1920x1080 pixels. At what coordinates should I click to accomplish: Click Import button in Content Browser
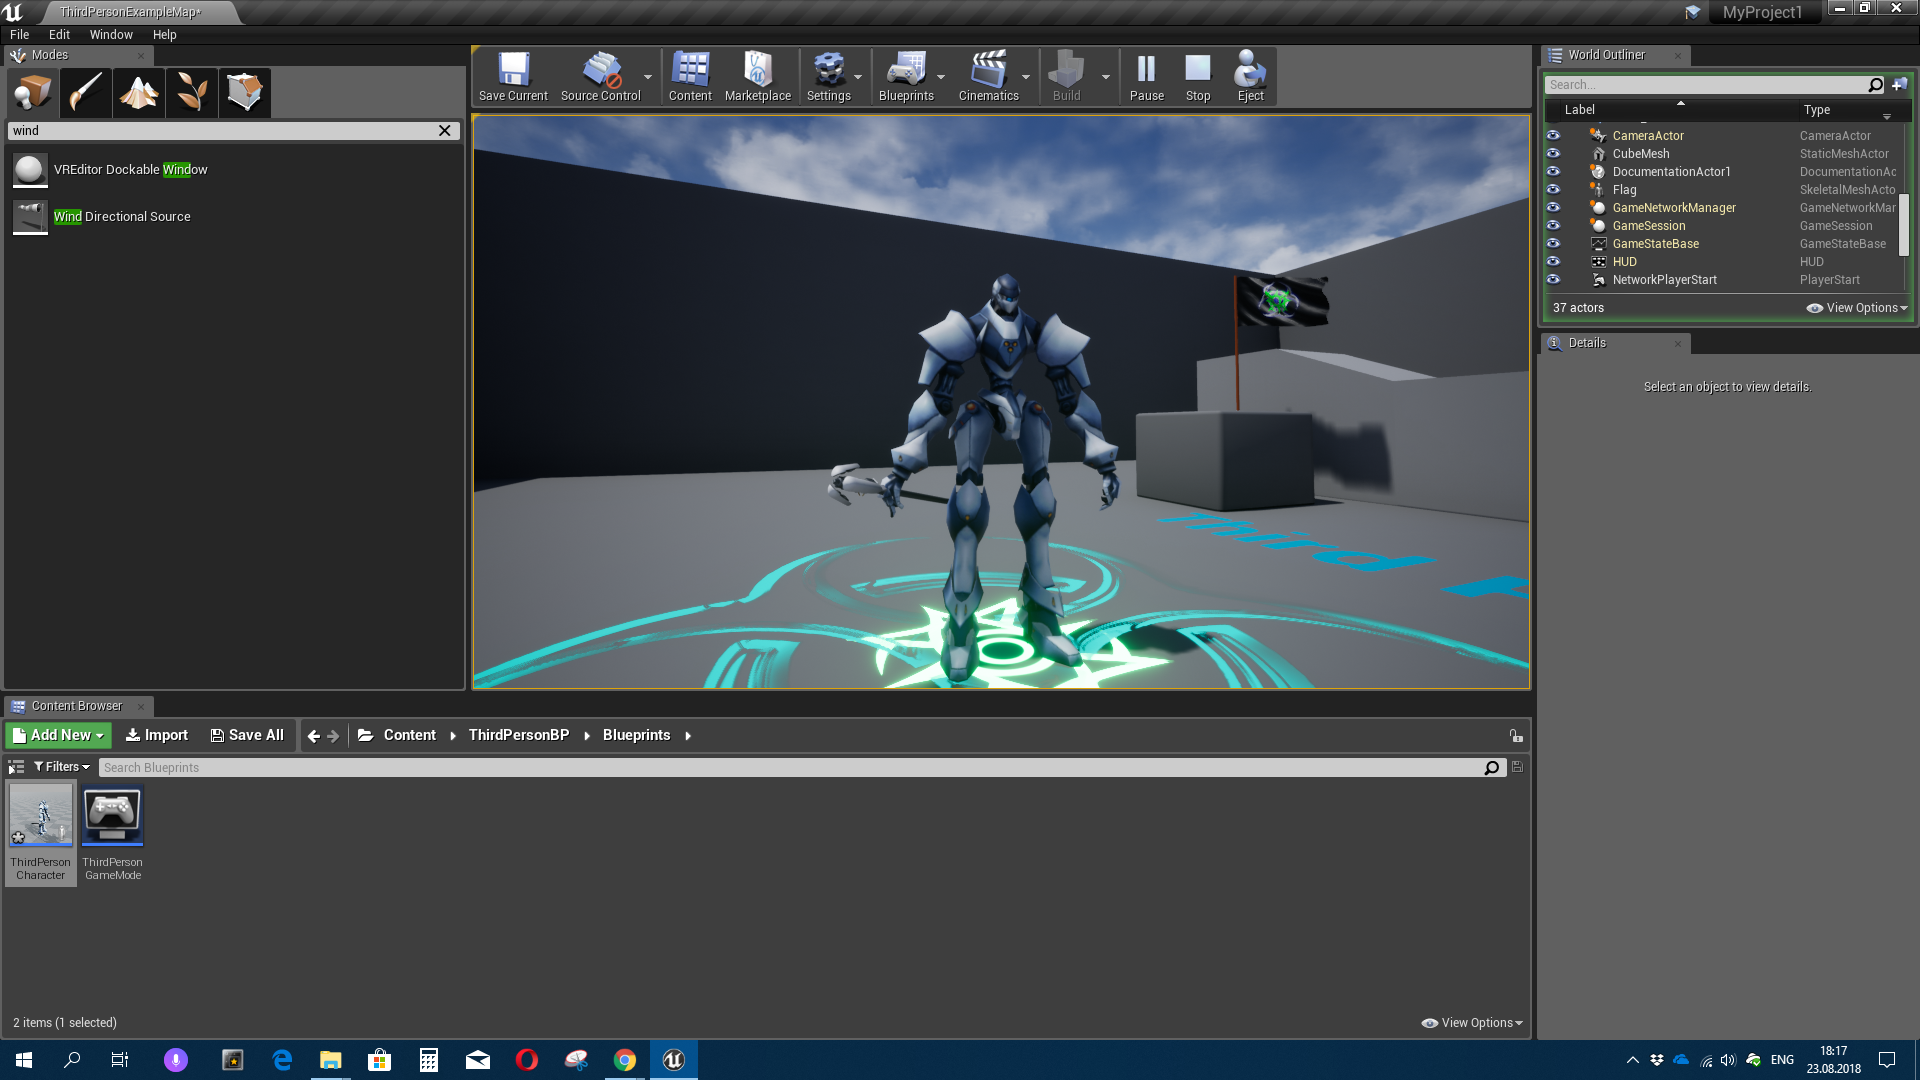157,735
